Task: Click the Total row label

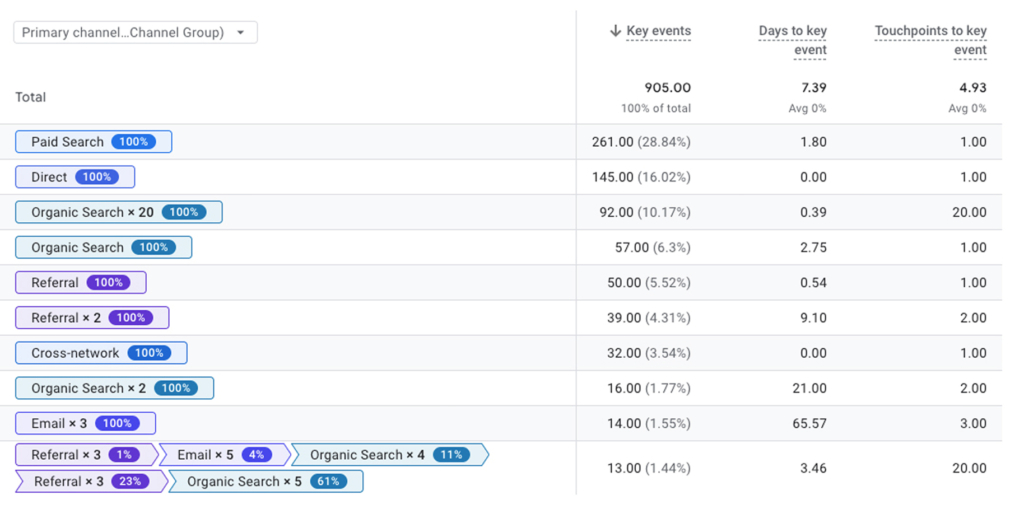Action: (x=31, y=97)
